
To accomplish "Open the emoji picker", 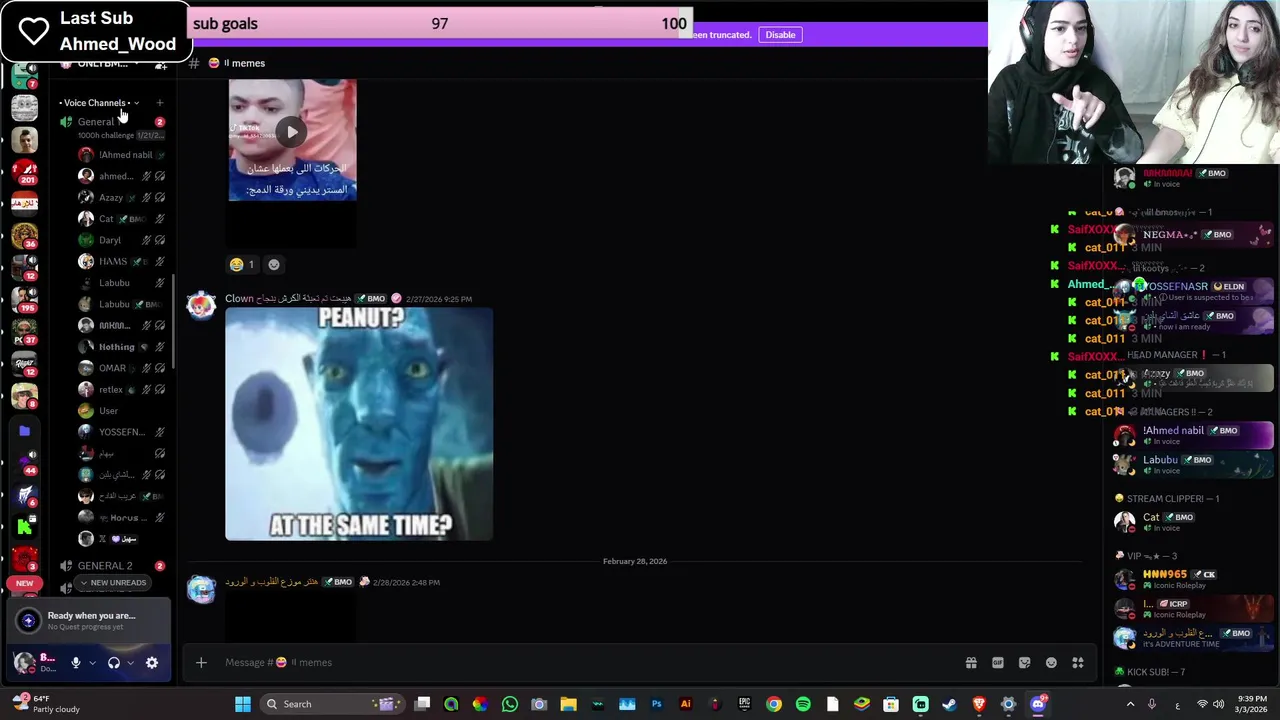I will (x=1051, y=662).
